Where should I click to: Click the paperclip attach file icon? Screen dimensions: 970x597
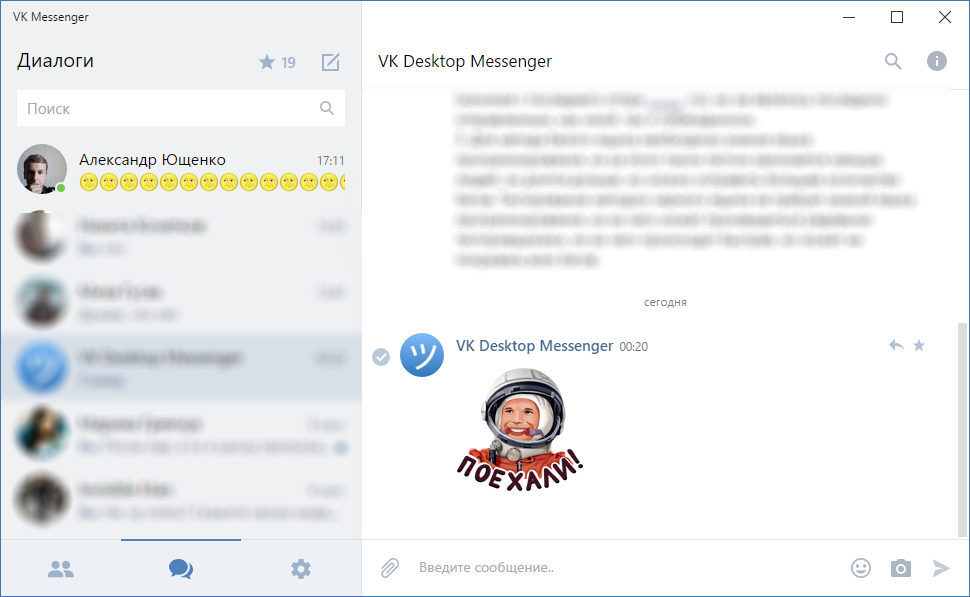click(x=390, y=568)
